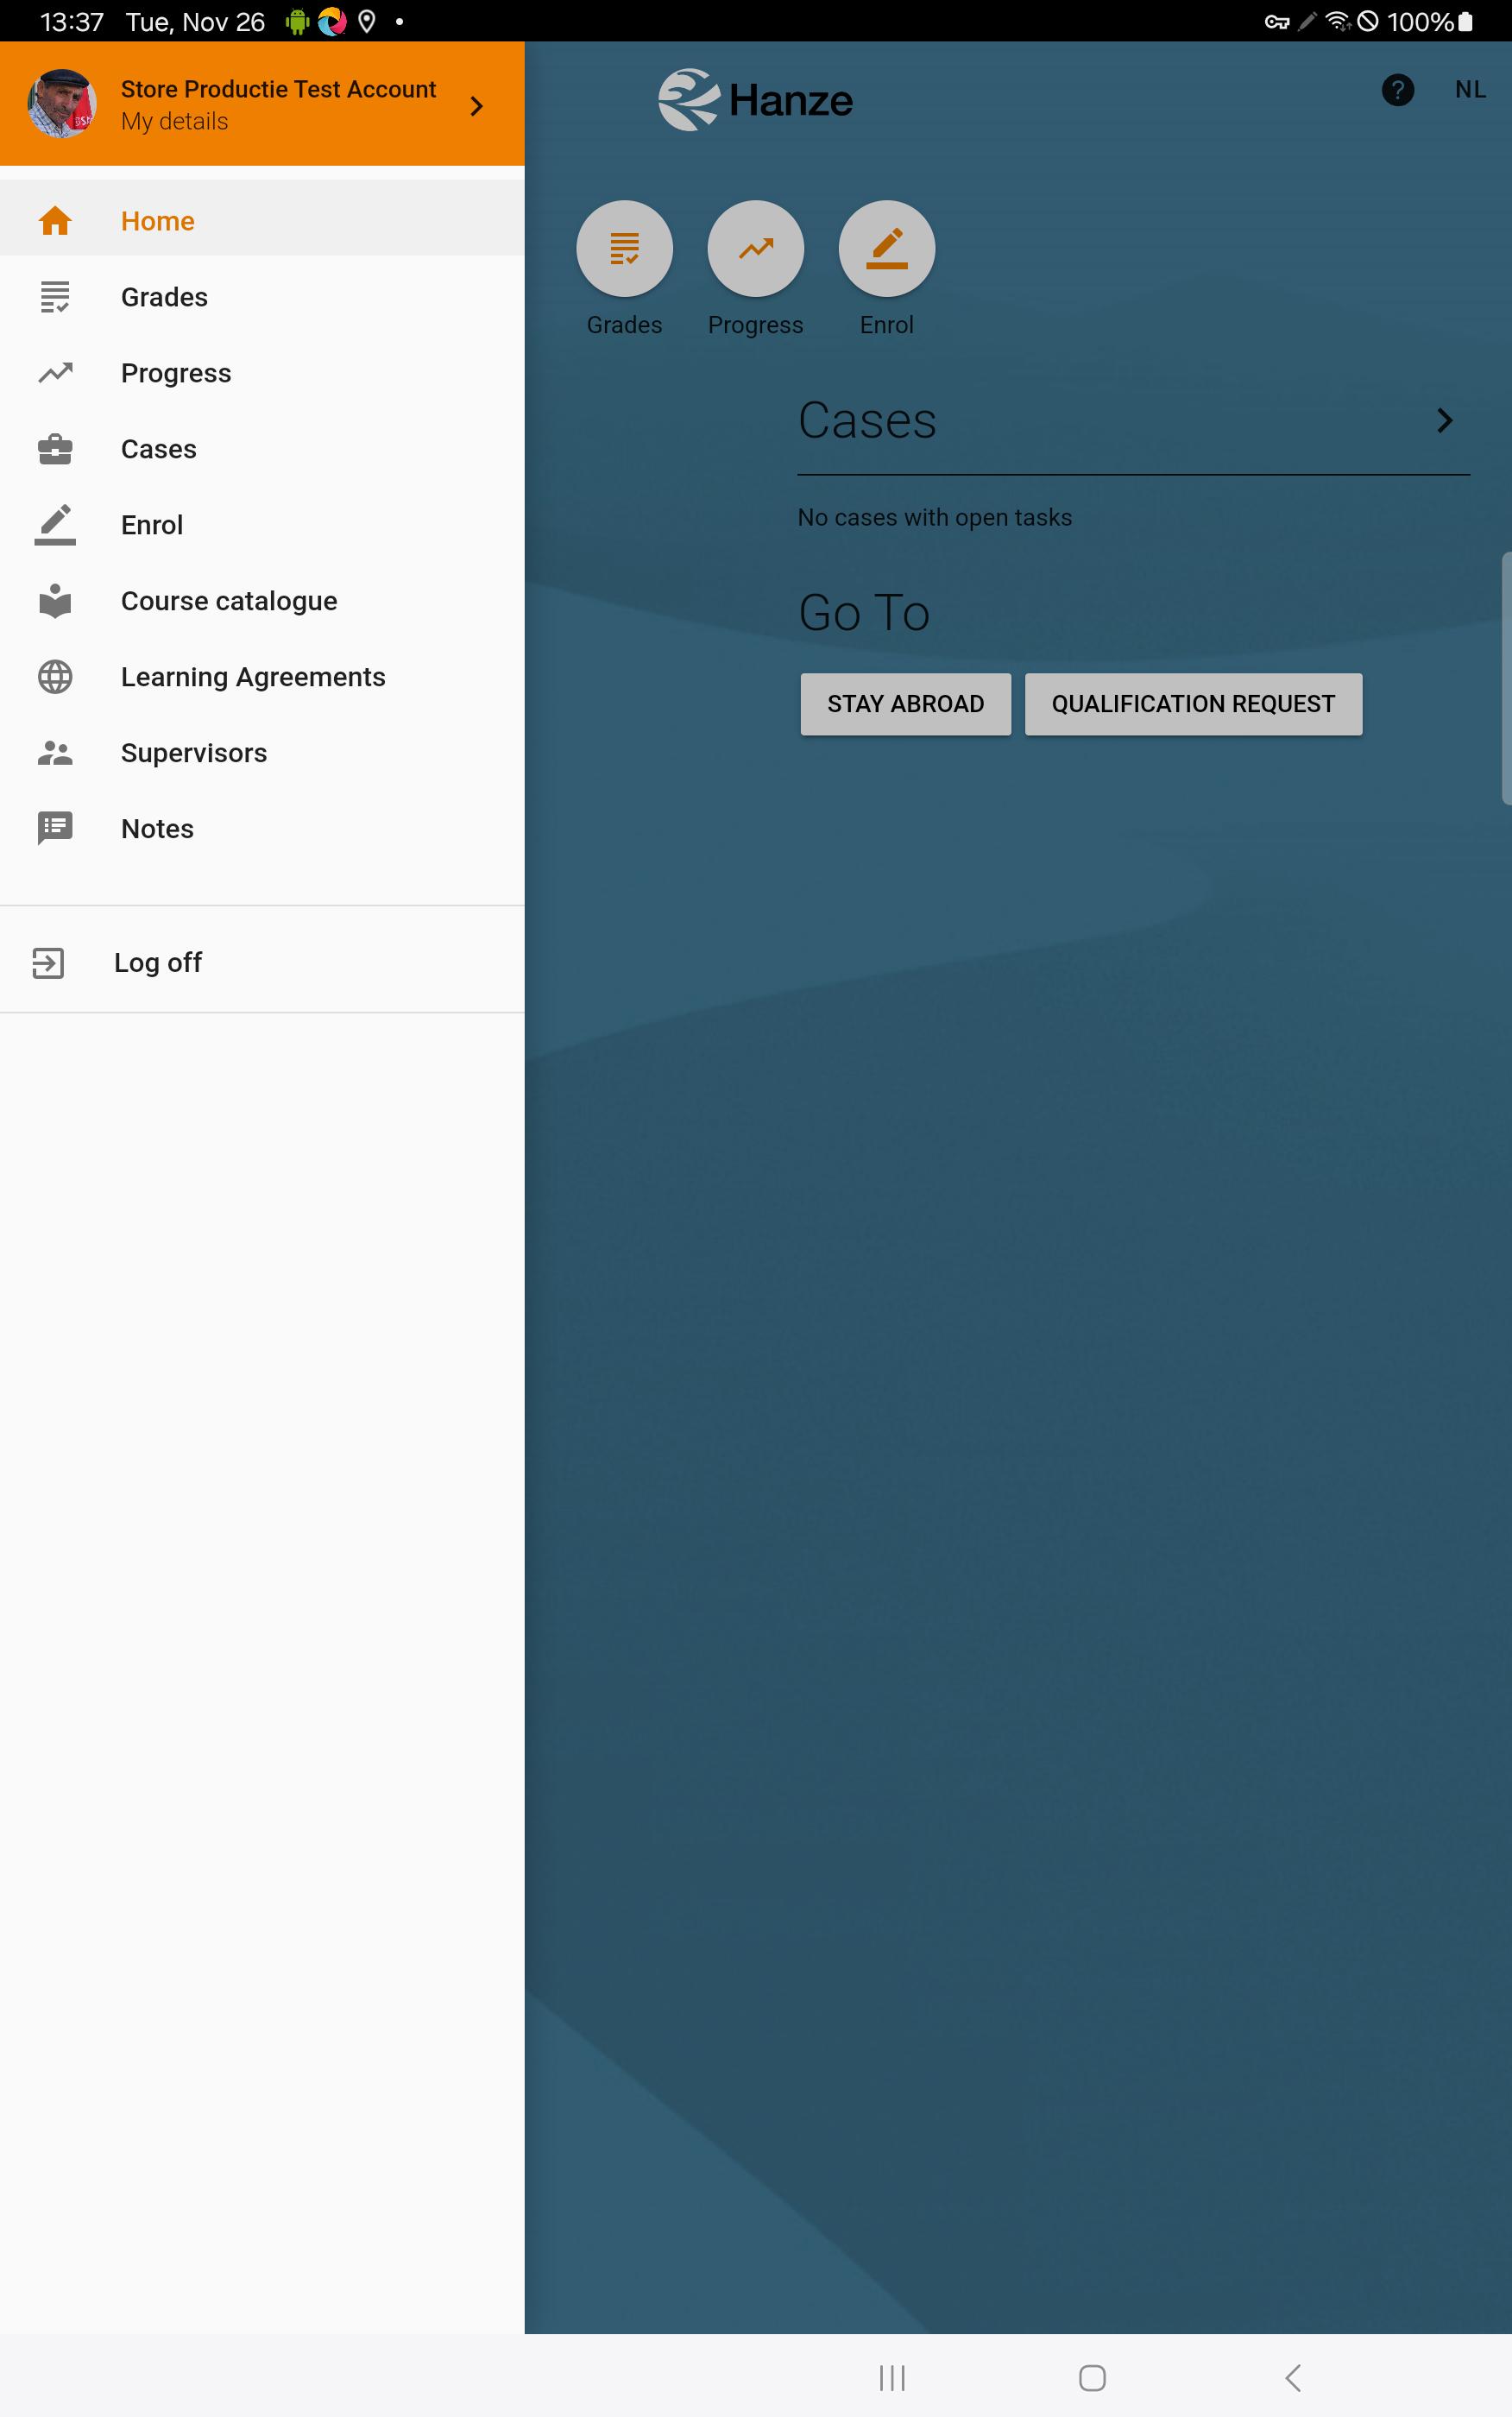Click the Grades label under shortcut
Screen dimensions: 1512x2417
624,325
